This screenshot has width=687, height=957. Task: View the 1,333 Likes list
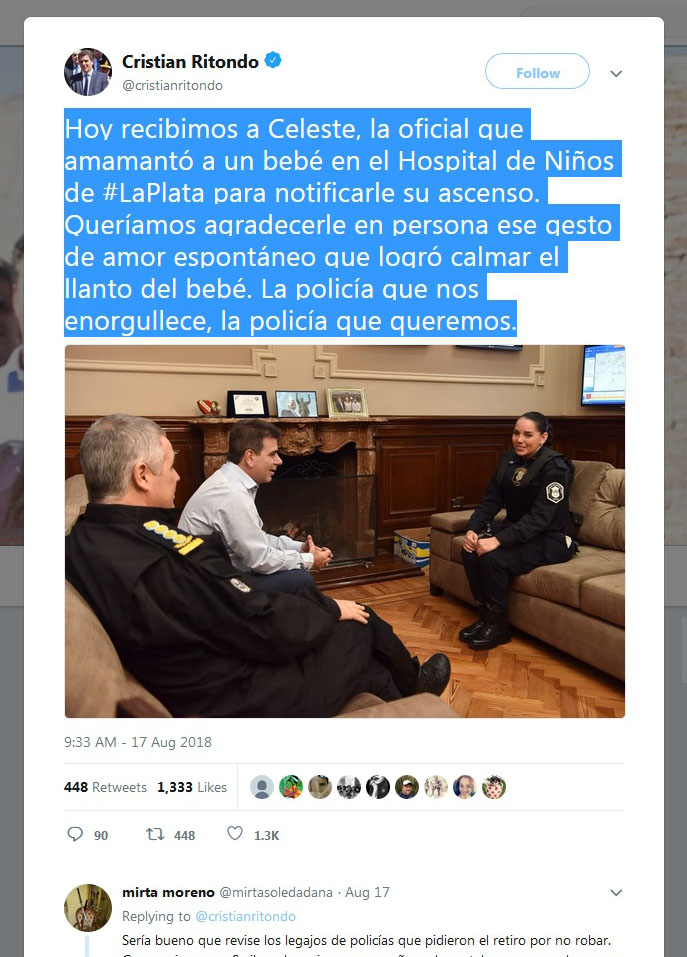tap(192, 787)
